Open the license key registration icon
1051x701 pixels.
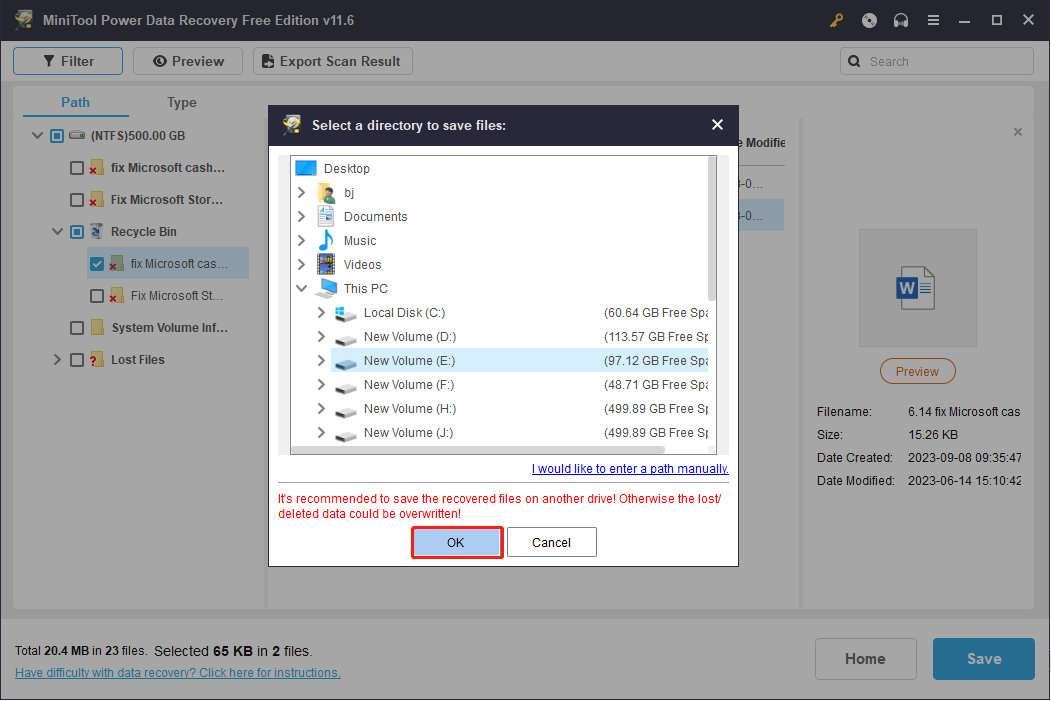pyautogui.click(x=836, y=20)
